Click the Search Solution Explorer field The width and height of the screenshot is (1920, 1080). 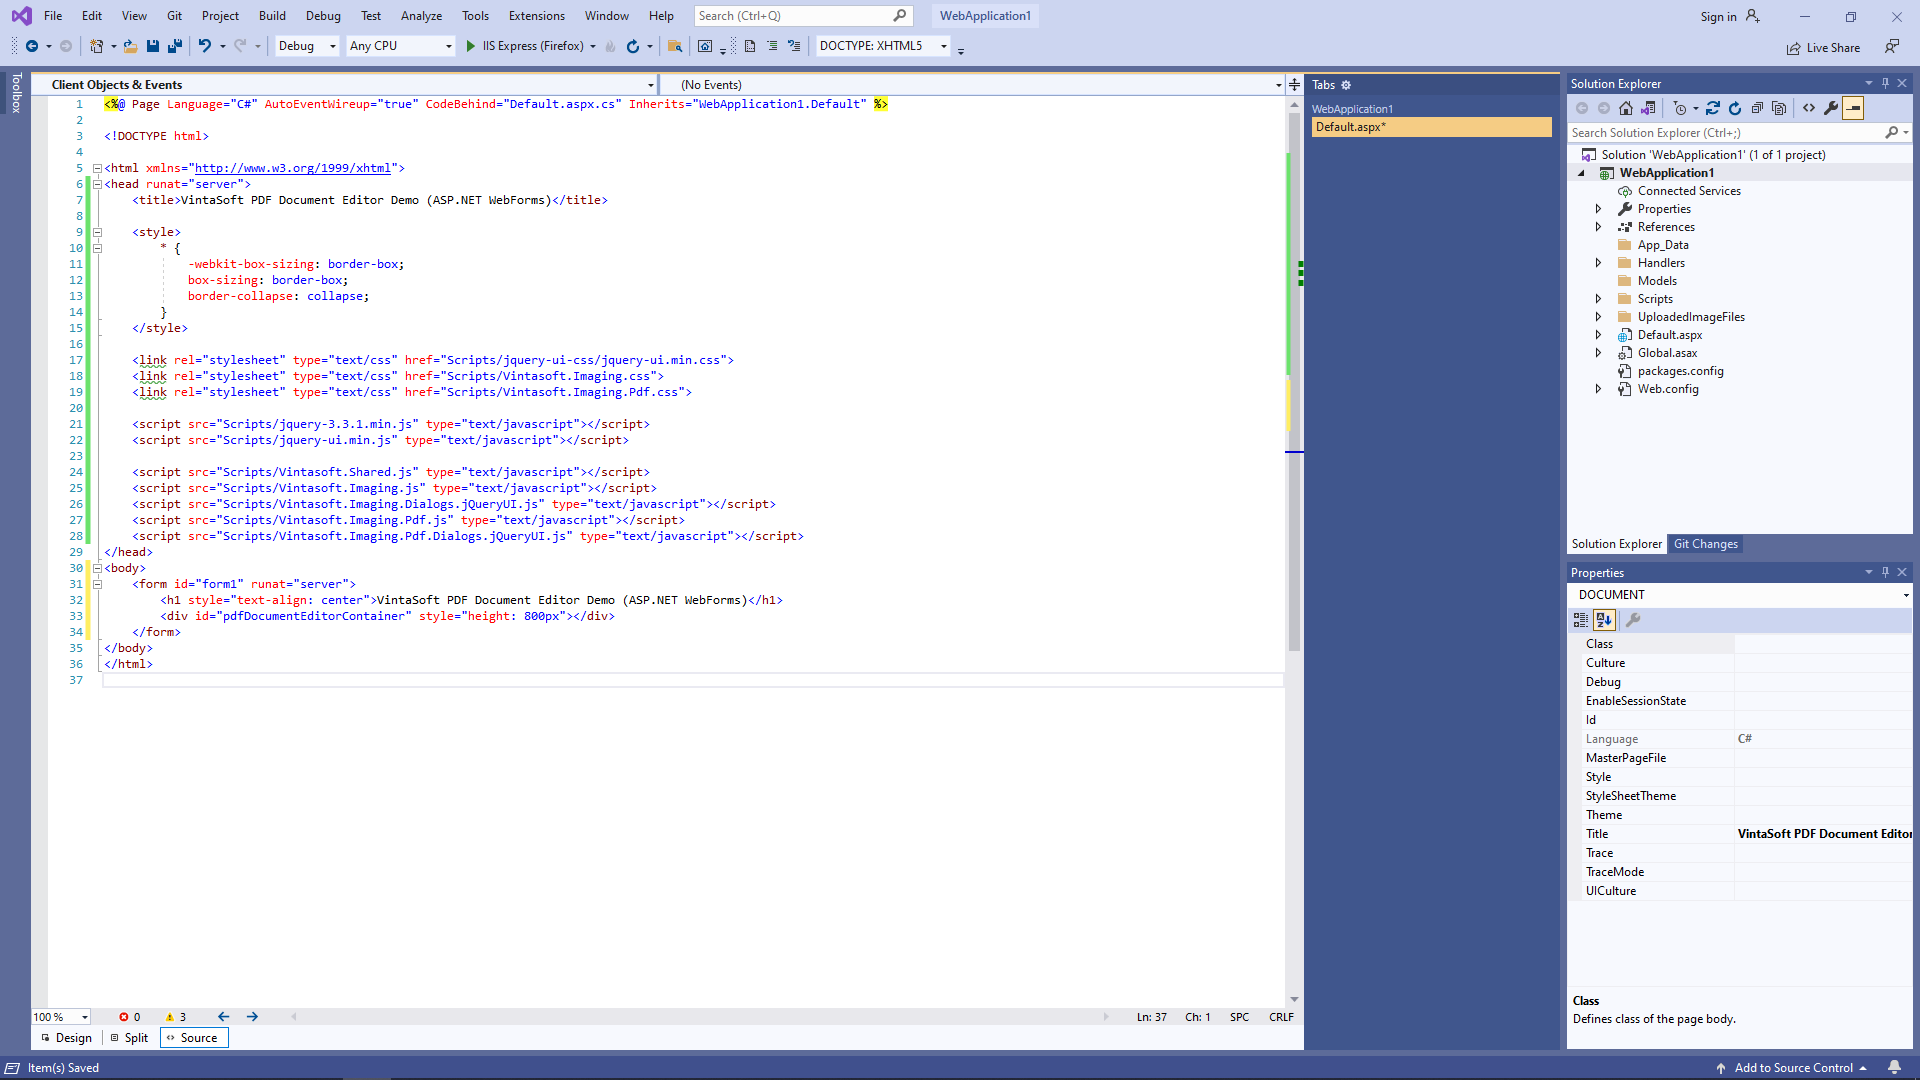1725,133
